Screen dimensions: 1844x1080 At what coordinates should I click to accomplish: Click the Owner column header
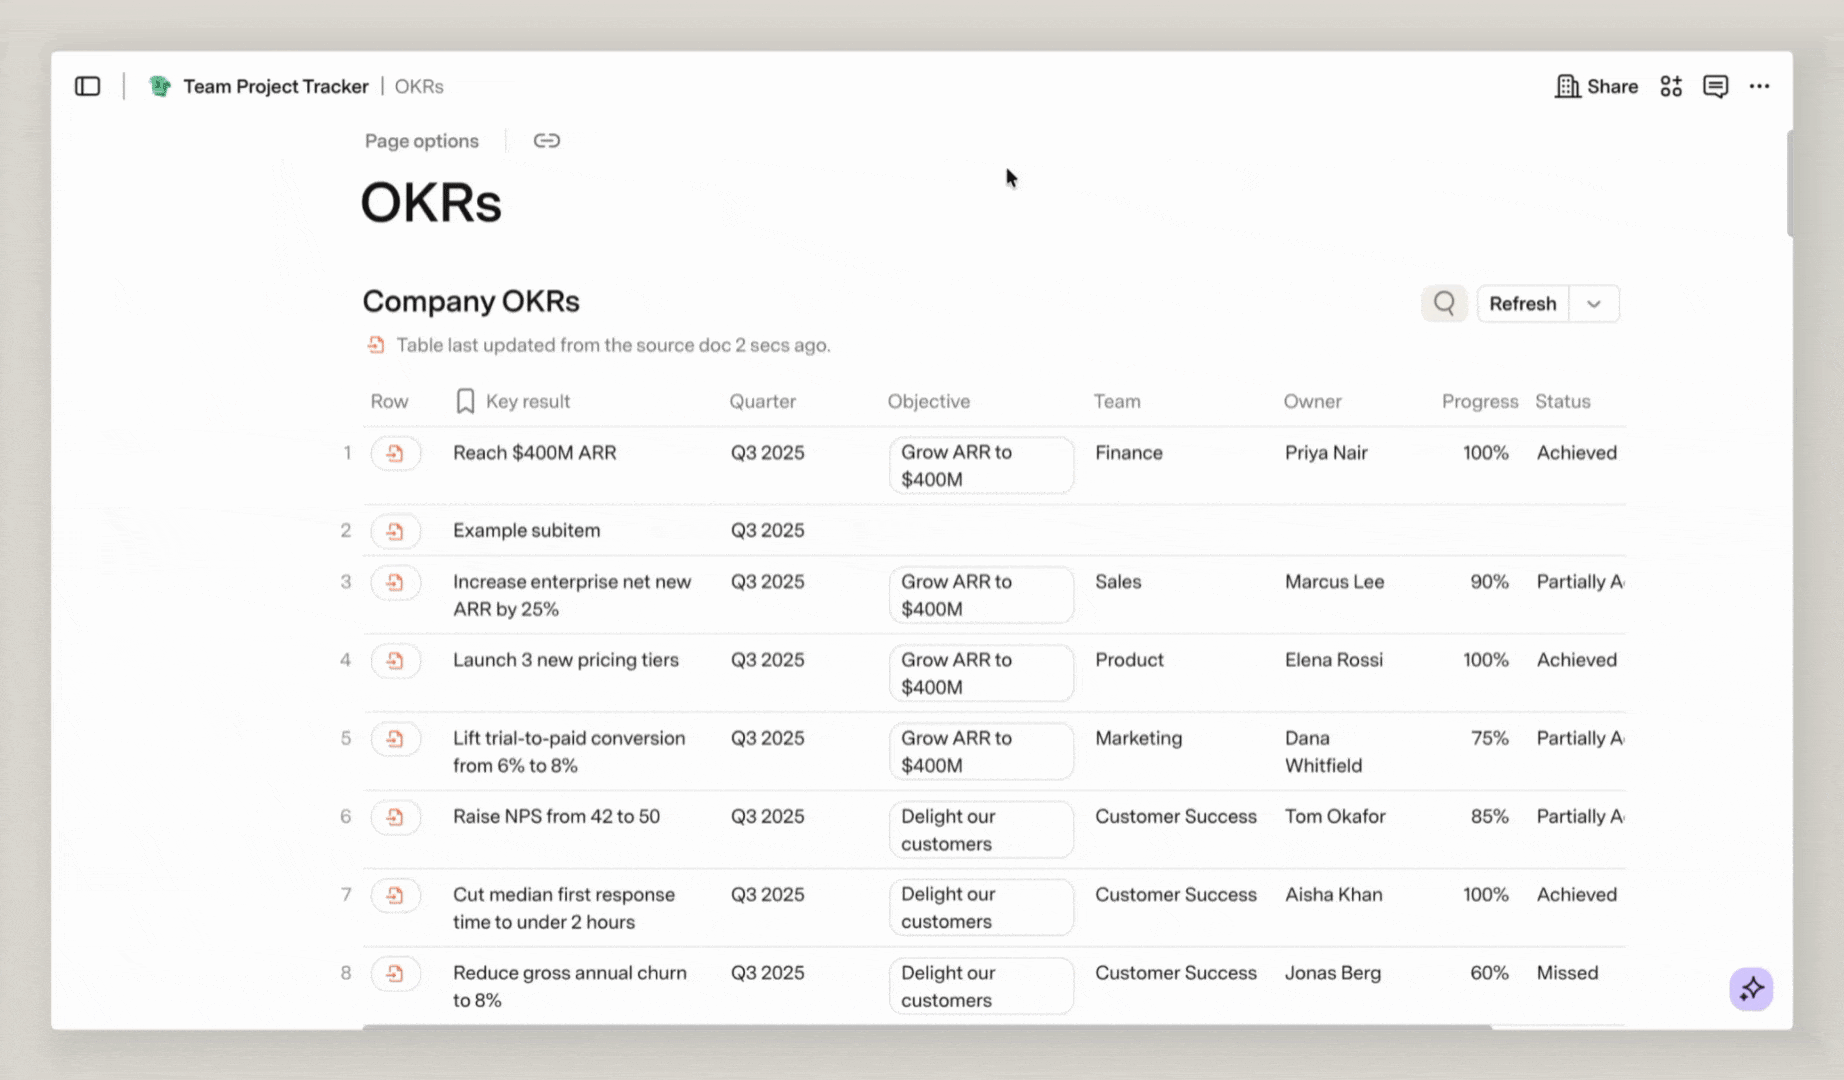(x=1312, y=401)
